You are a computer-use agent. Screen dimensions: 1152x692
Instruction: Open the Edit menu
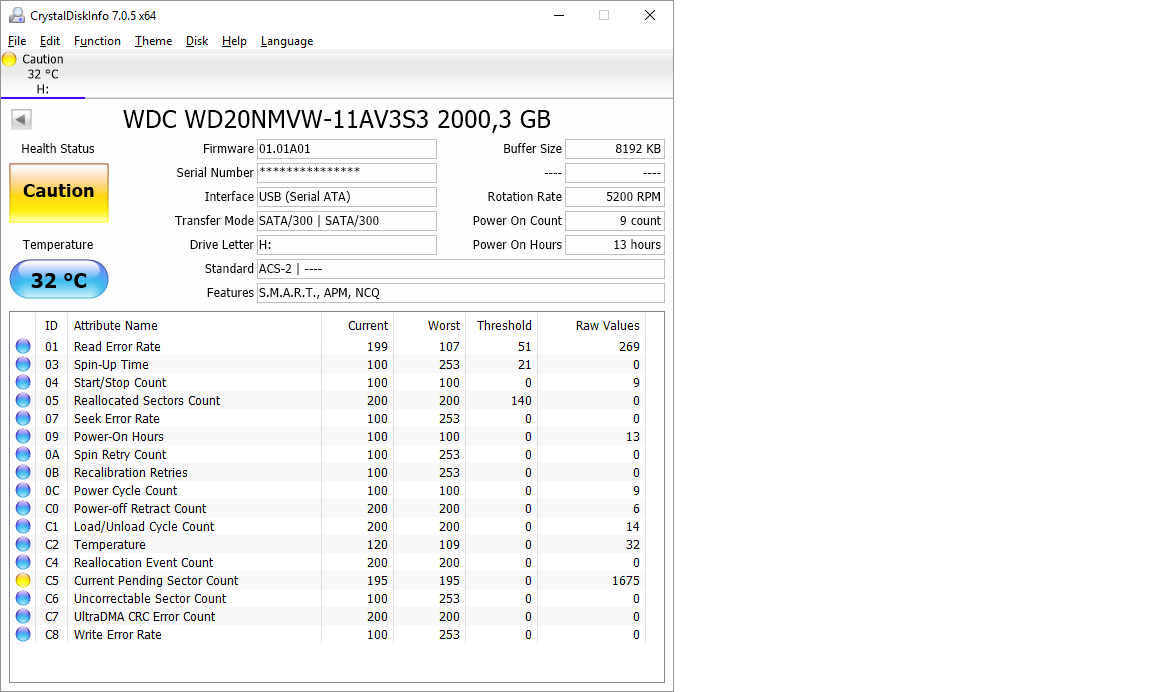click(50, 41)
